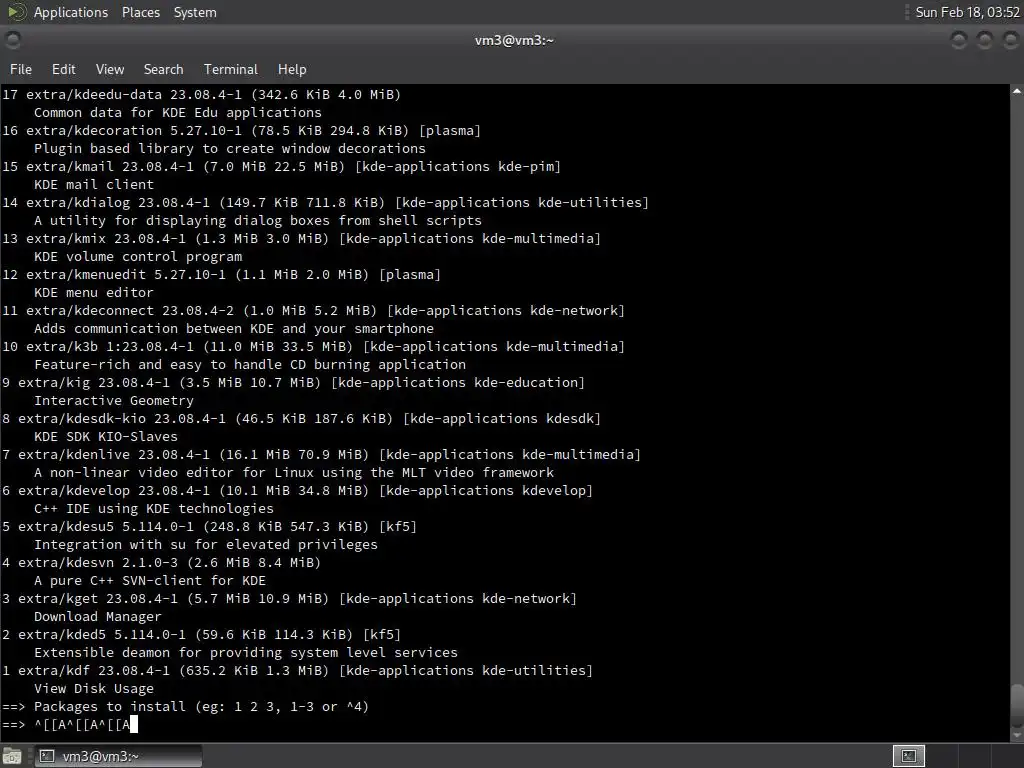Open the Applications panel menu

[x=71, y=12]
